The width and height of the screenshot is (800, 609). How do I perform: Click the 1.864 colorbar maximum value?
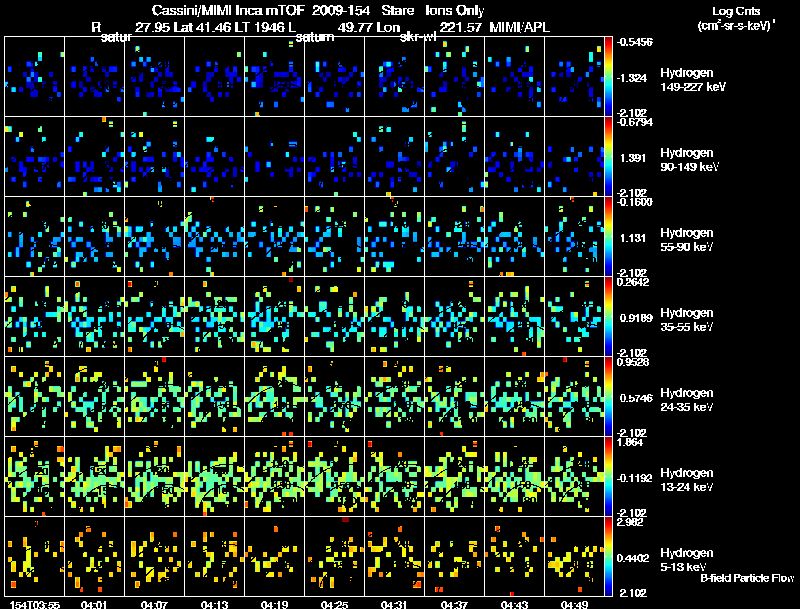[630, 442]
